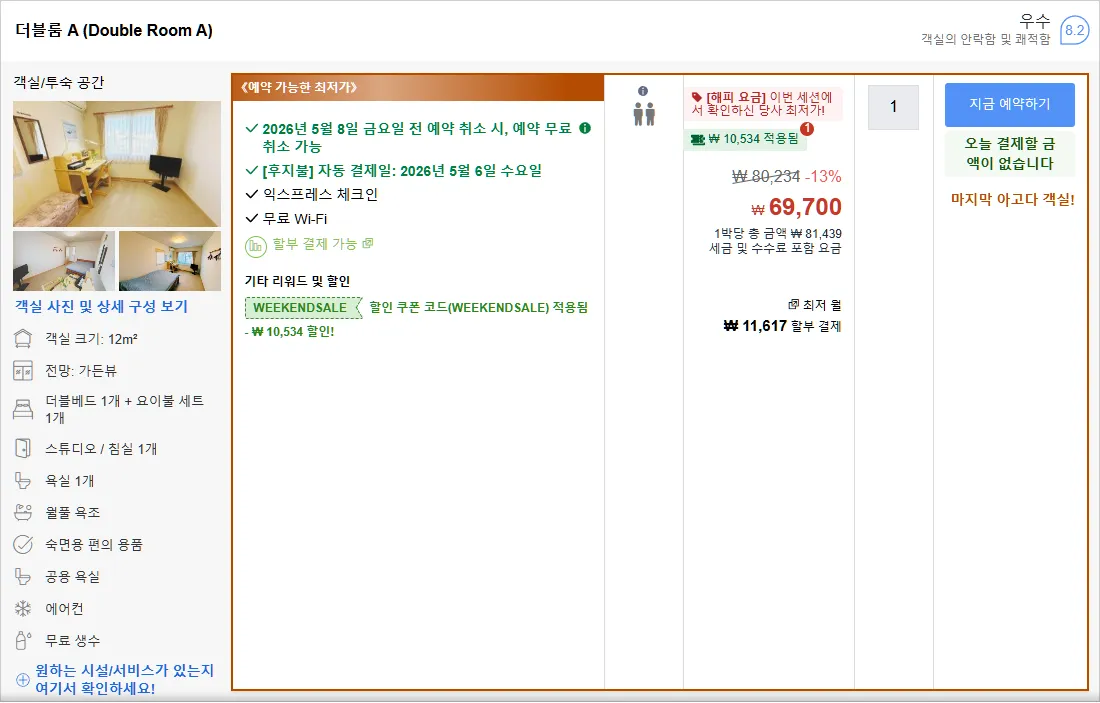Viewport: 1100px width, 703px height.
Task: Click the 지금 예약하기 button
Action: (1009, 105)
